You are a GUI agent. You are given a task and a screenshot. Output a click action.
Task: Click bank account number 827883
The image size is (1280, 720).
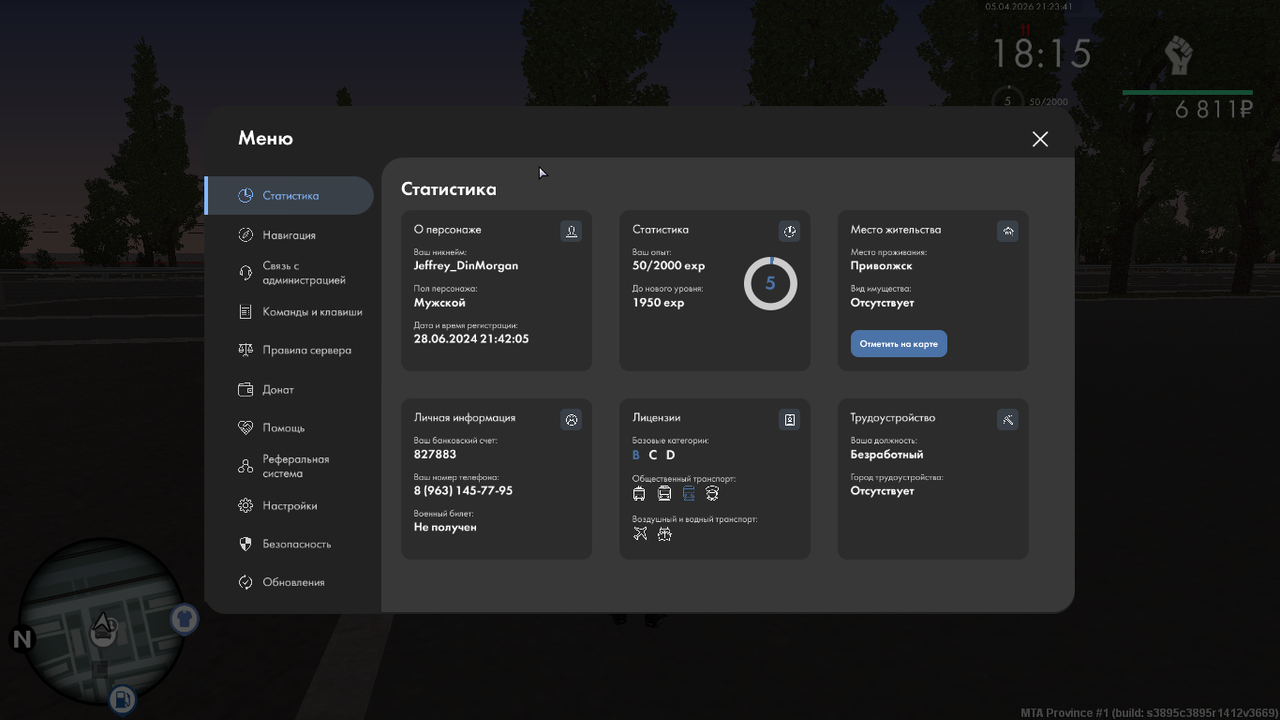[x=435, y=454]
